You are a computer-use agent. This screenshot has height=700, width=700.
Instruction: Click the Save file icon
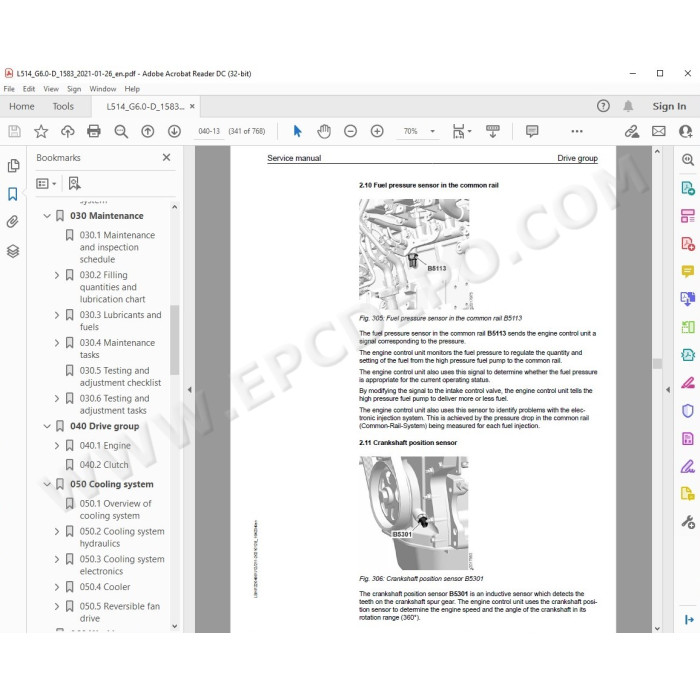[x=14, y=131]
